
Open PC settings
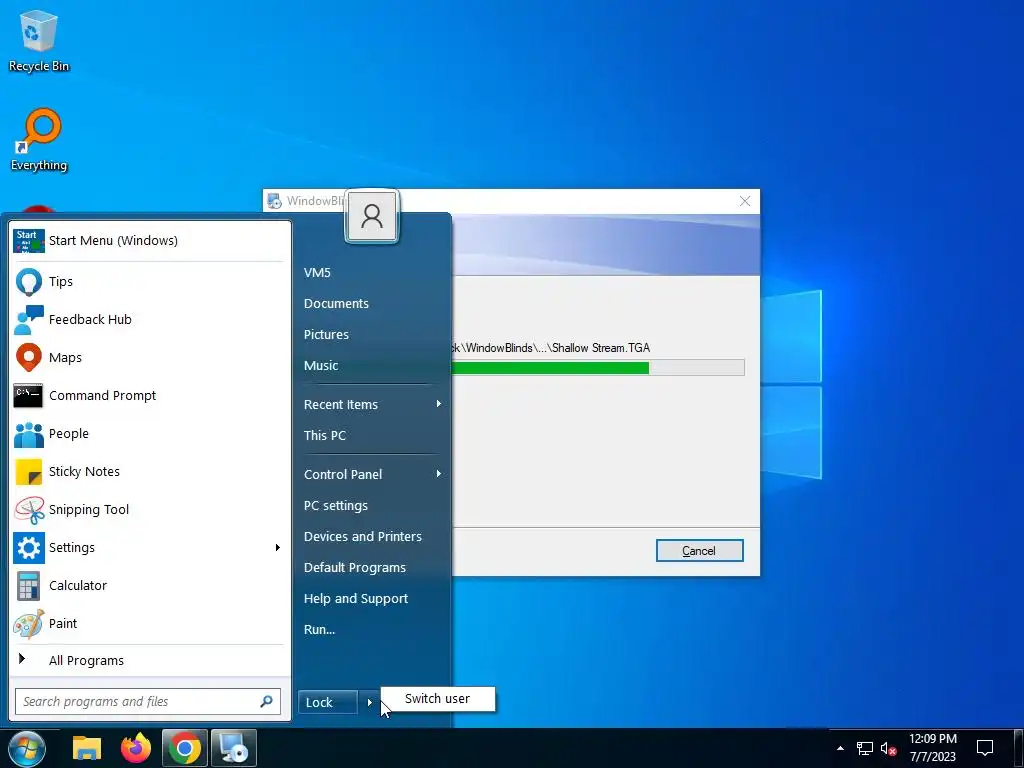coord(336,505)
